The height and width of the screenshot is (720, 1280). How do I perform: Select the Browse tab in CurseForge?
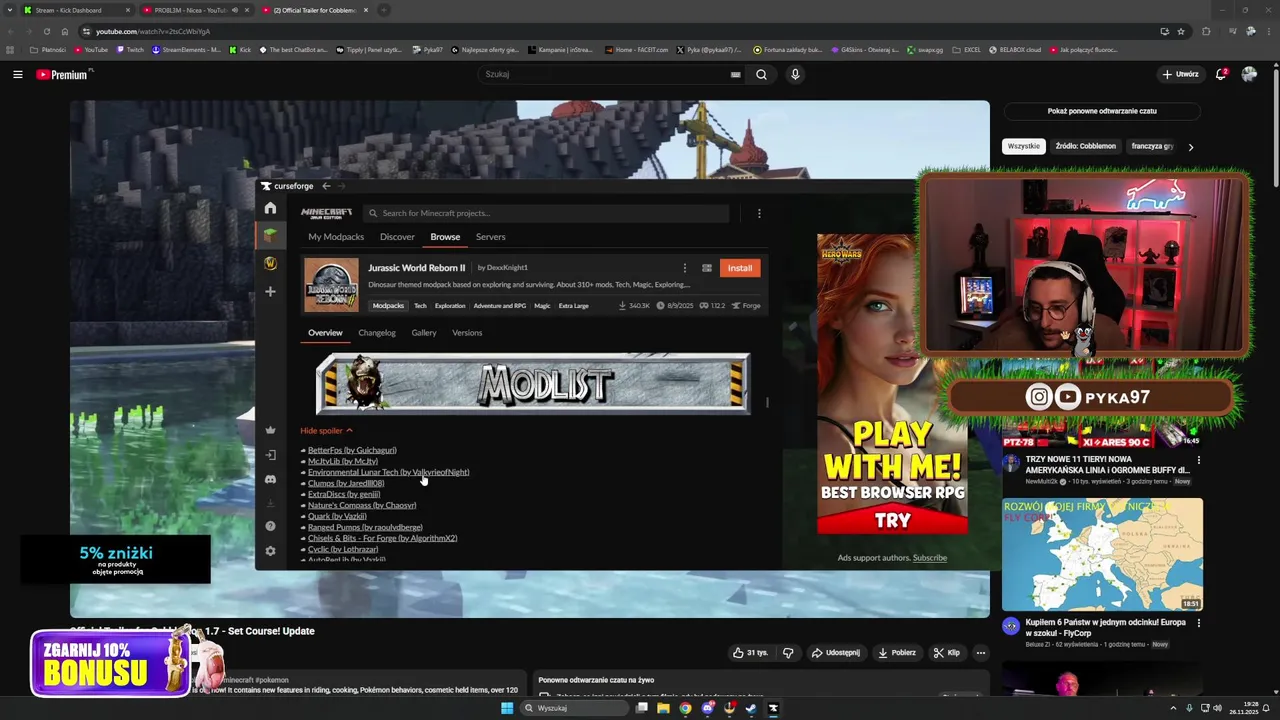click(445, 237)
